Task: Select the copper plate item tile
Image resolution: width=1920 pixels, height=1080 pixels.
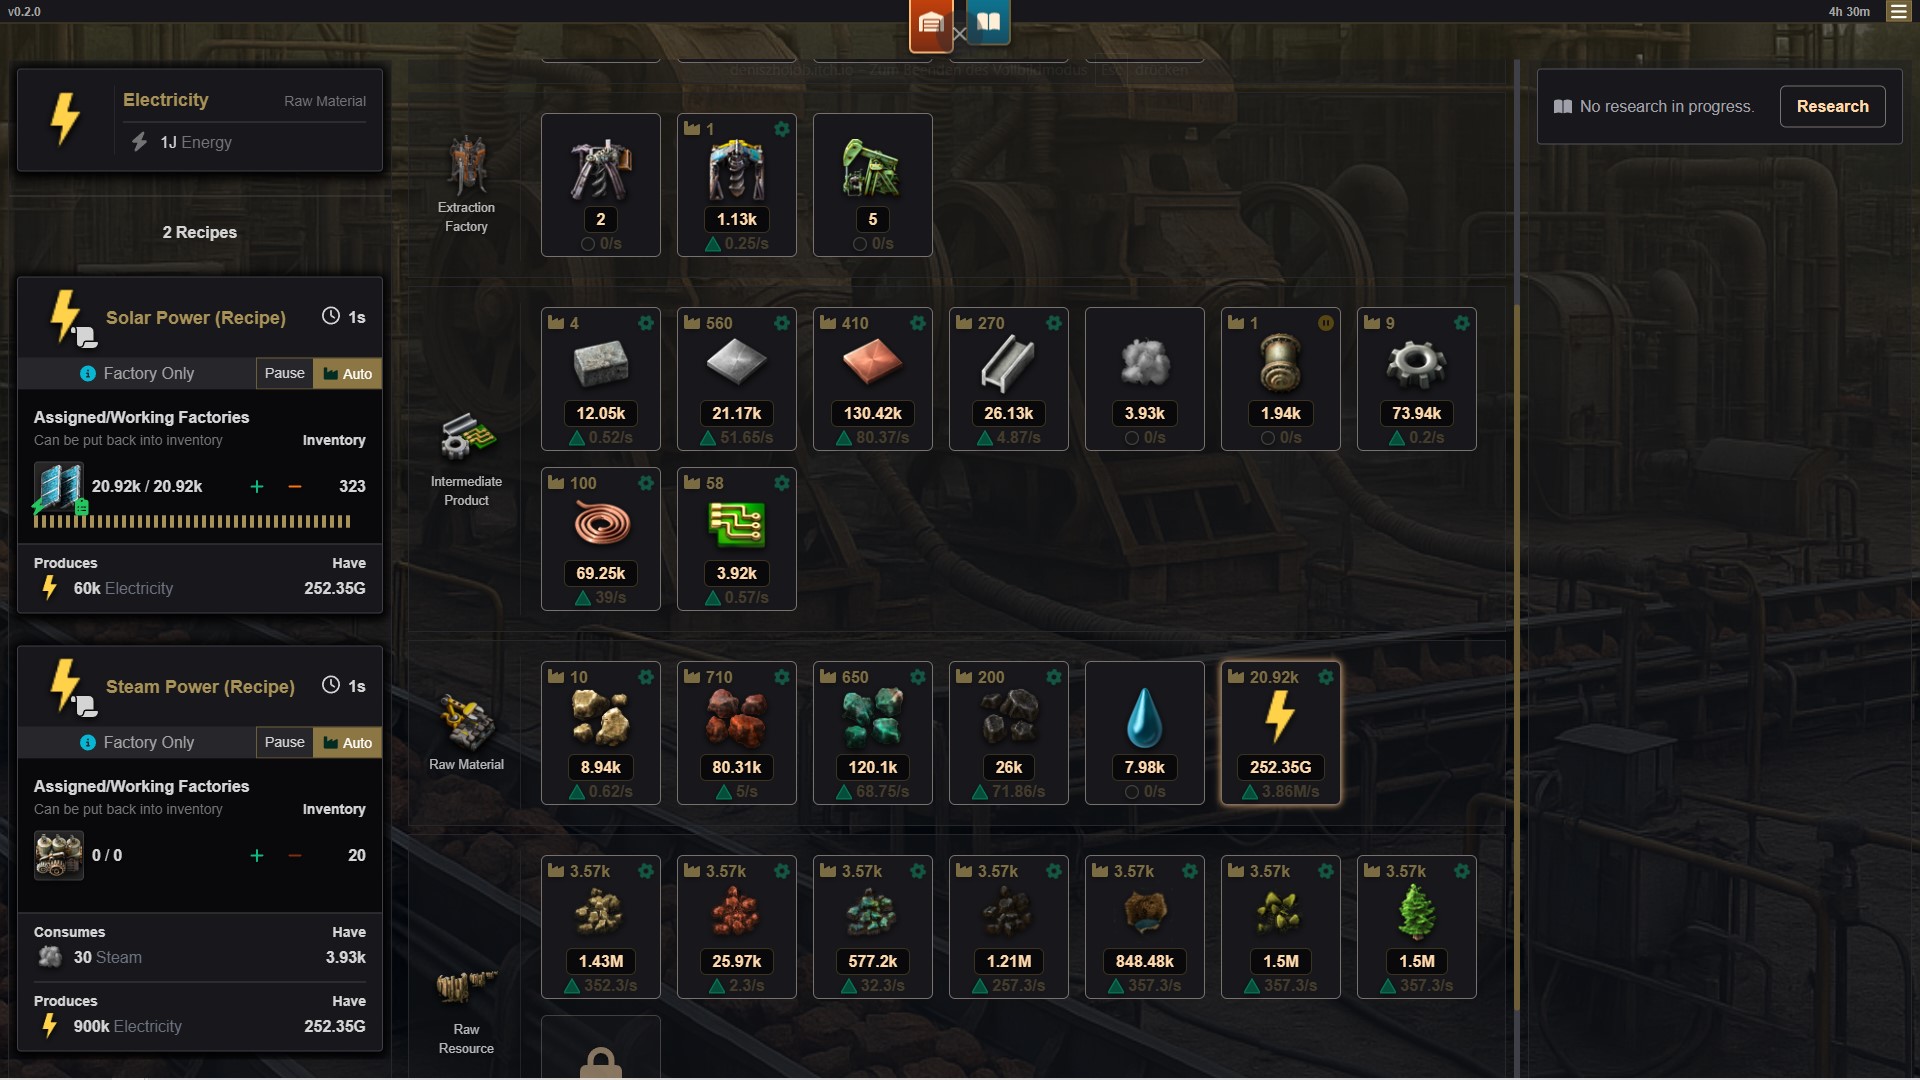Action: pyautogui.click(x=872, y=379)
